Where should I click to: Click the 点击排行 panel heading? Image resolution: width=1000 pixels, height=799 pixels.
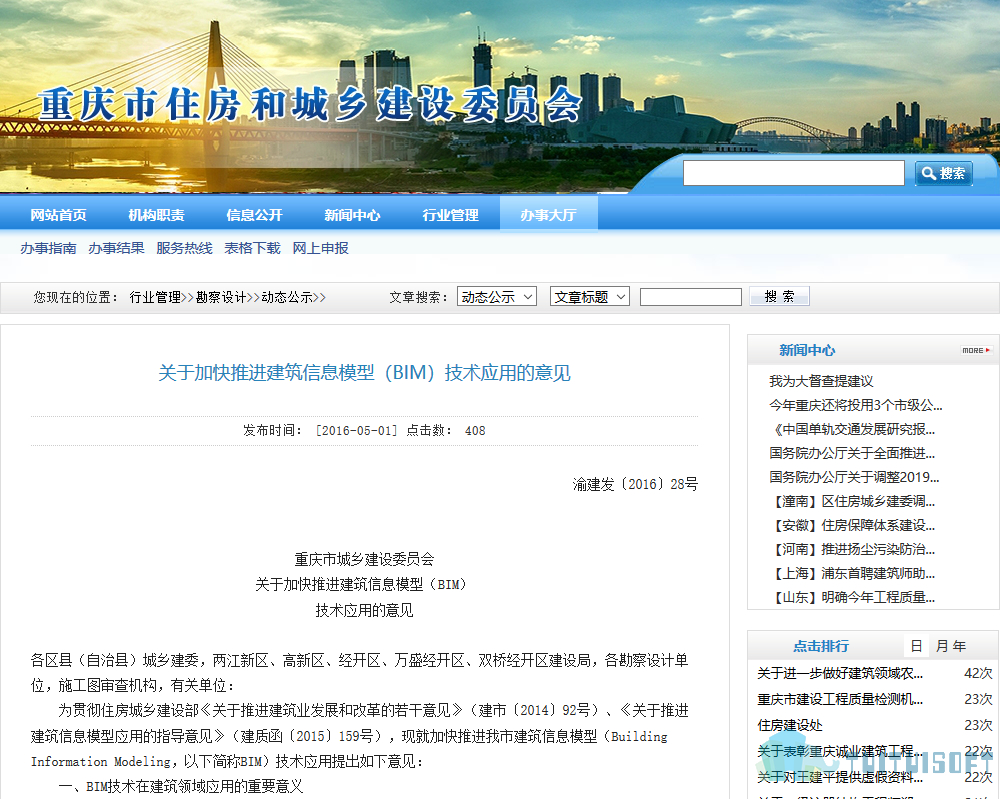821,646
